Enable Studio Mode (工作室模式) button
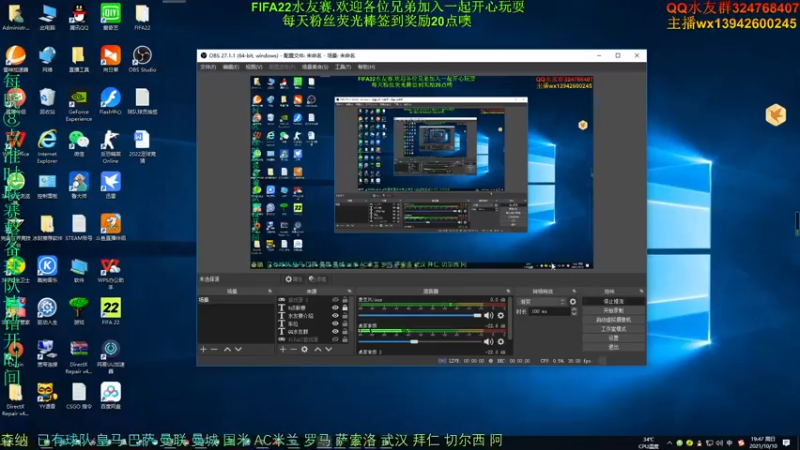The width and height of the screenshot is (800, 450). [x=613, y=329]
